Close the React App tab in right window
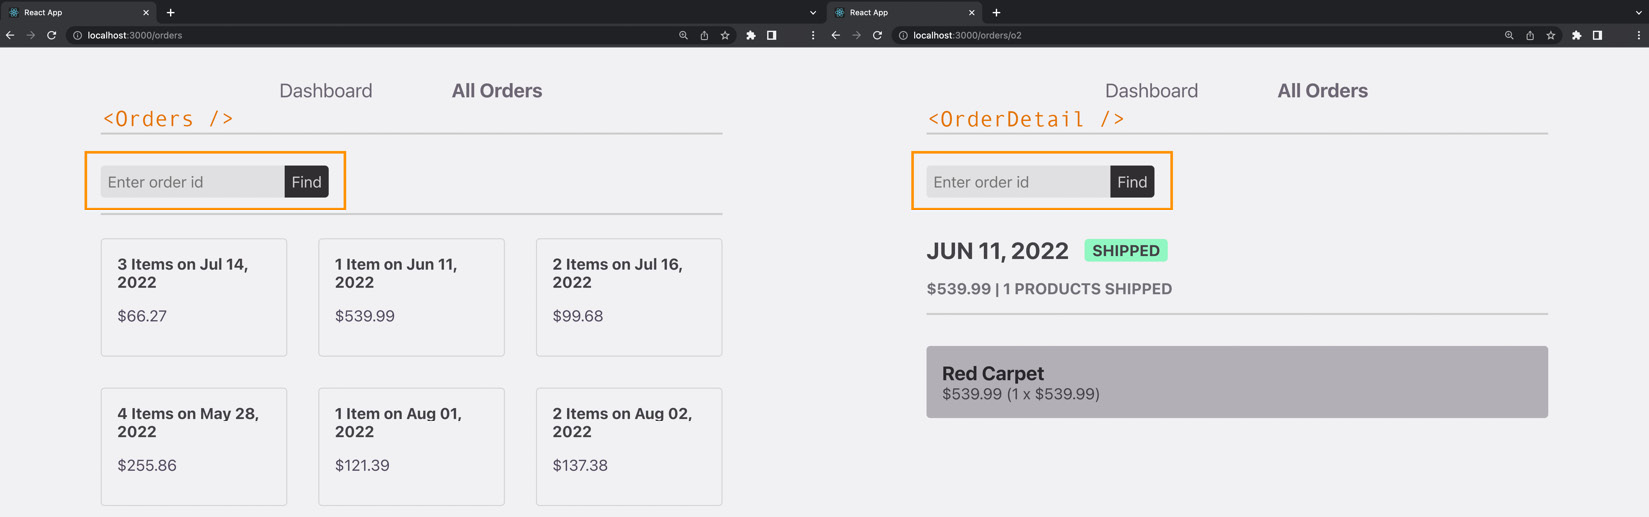The height and width of the screenshot is (517, 1649). pos(972,12)
